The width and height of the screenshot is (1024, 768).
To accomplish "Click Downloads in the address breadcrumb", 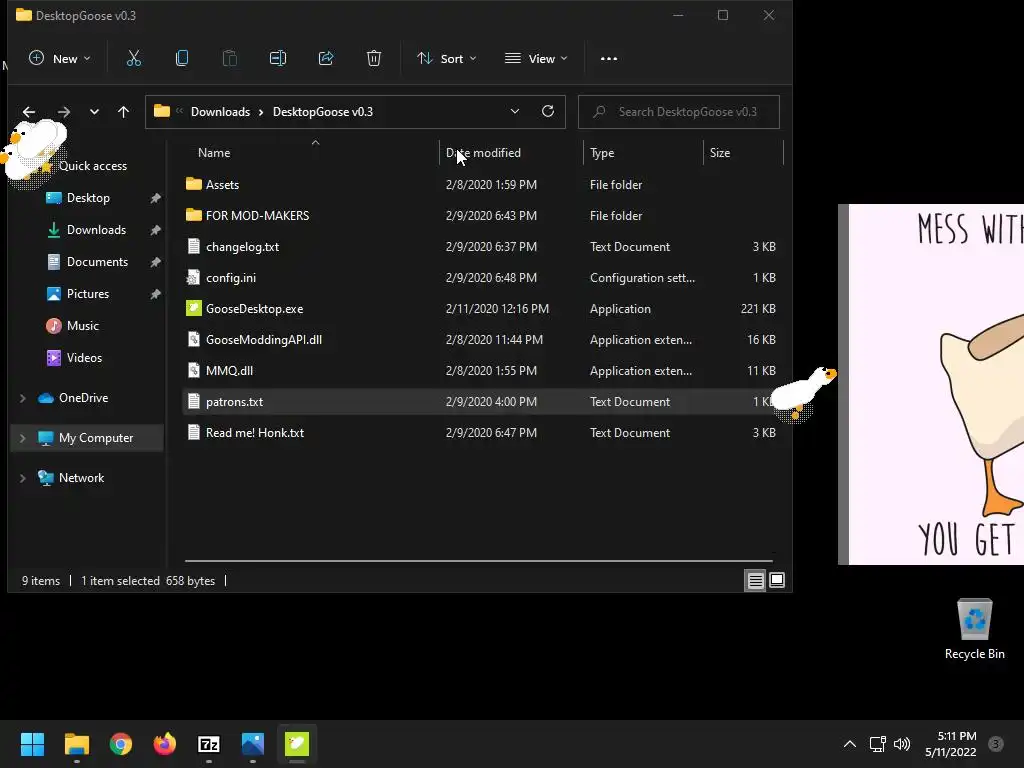I will coord(220,112).
